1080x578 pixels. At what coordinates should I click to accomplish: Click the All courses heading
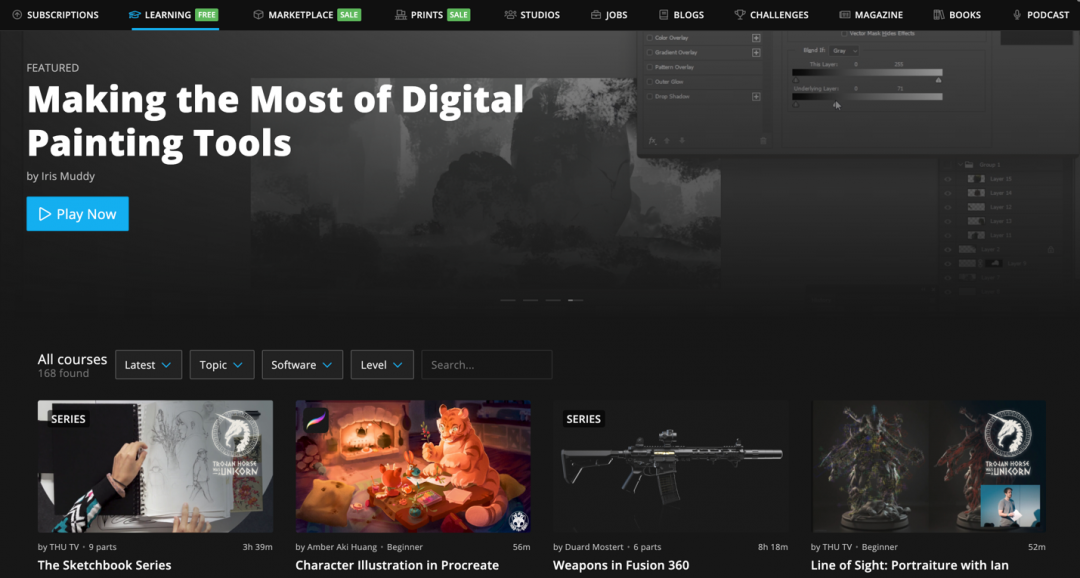pos(72,359)
